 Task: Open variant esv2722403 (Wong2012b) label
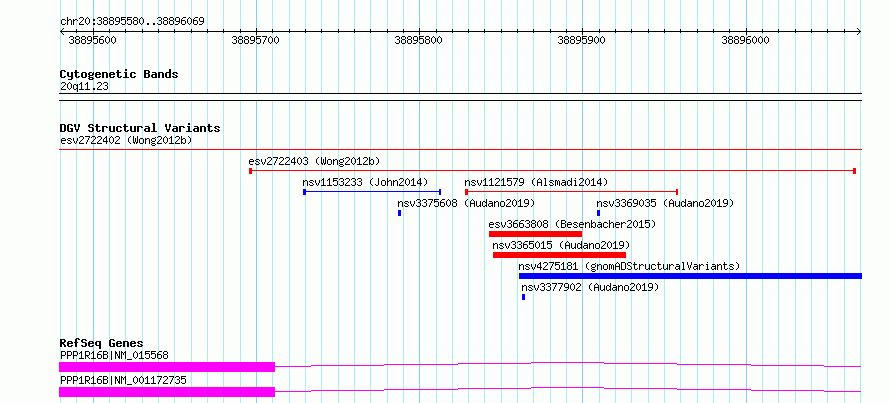(314, 161)
